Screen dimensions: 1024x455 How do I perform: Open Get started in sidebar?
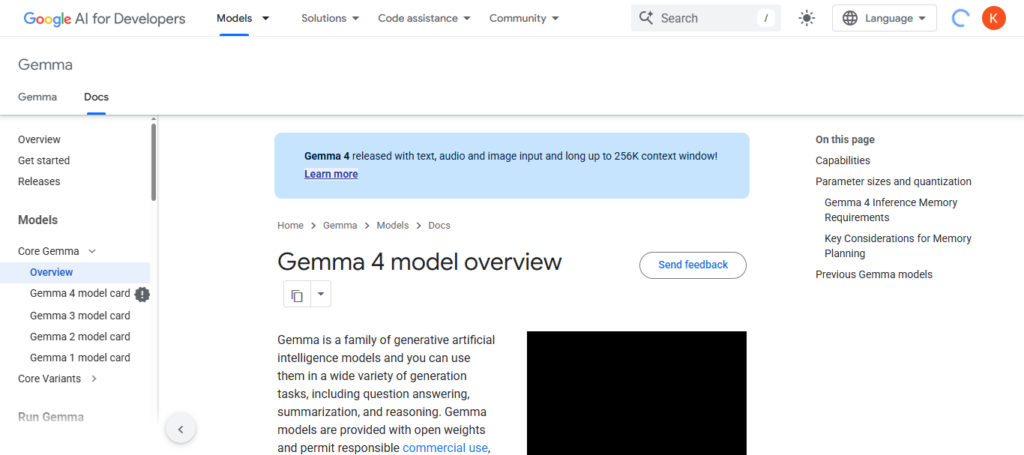tap(44, 161)
